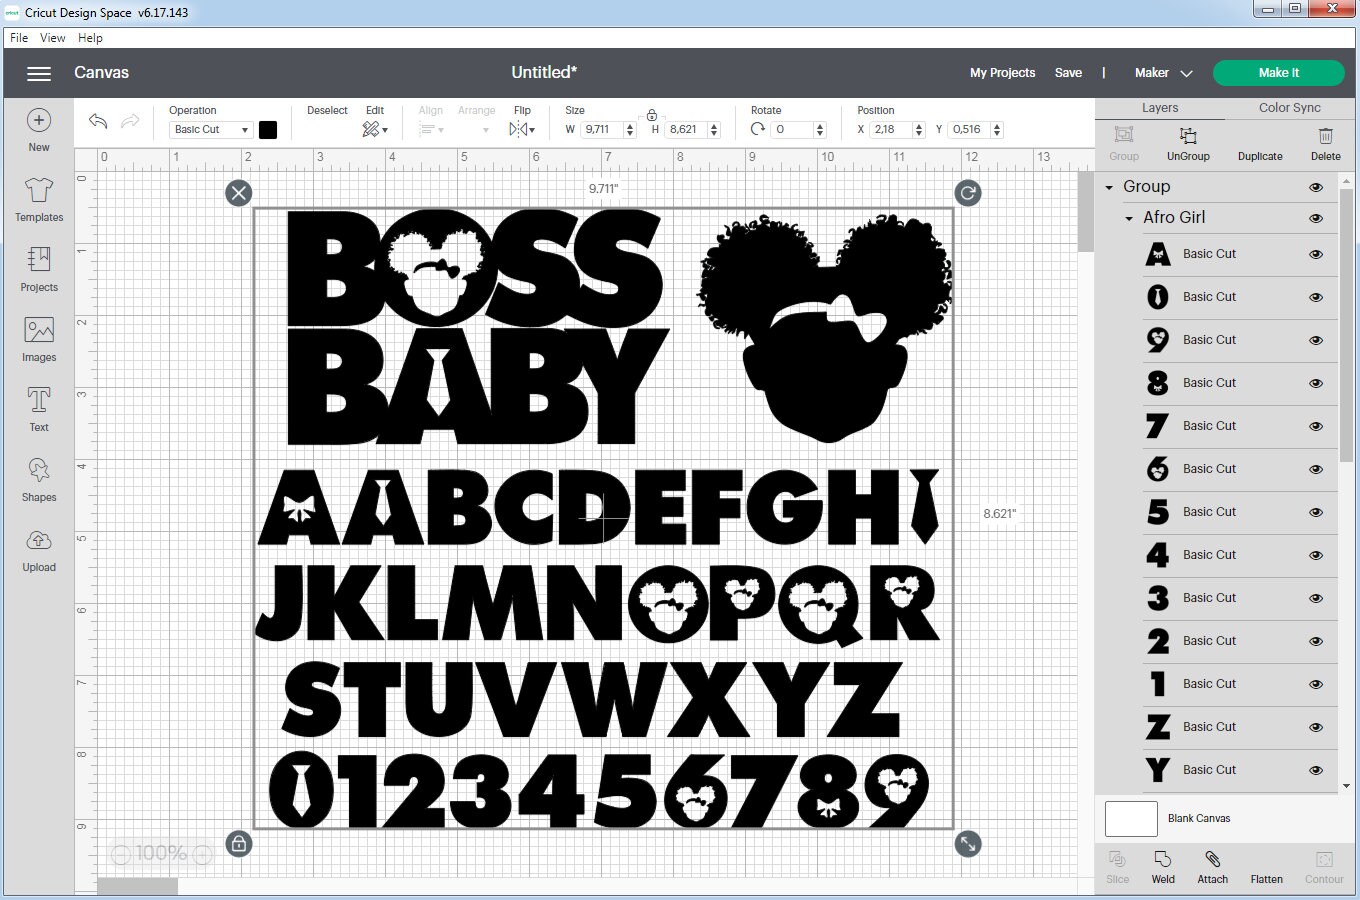Open the Templates panel

38,200
